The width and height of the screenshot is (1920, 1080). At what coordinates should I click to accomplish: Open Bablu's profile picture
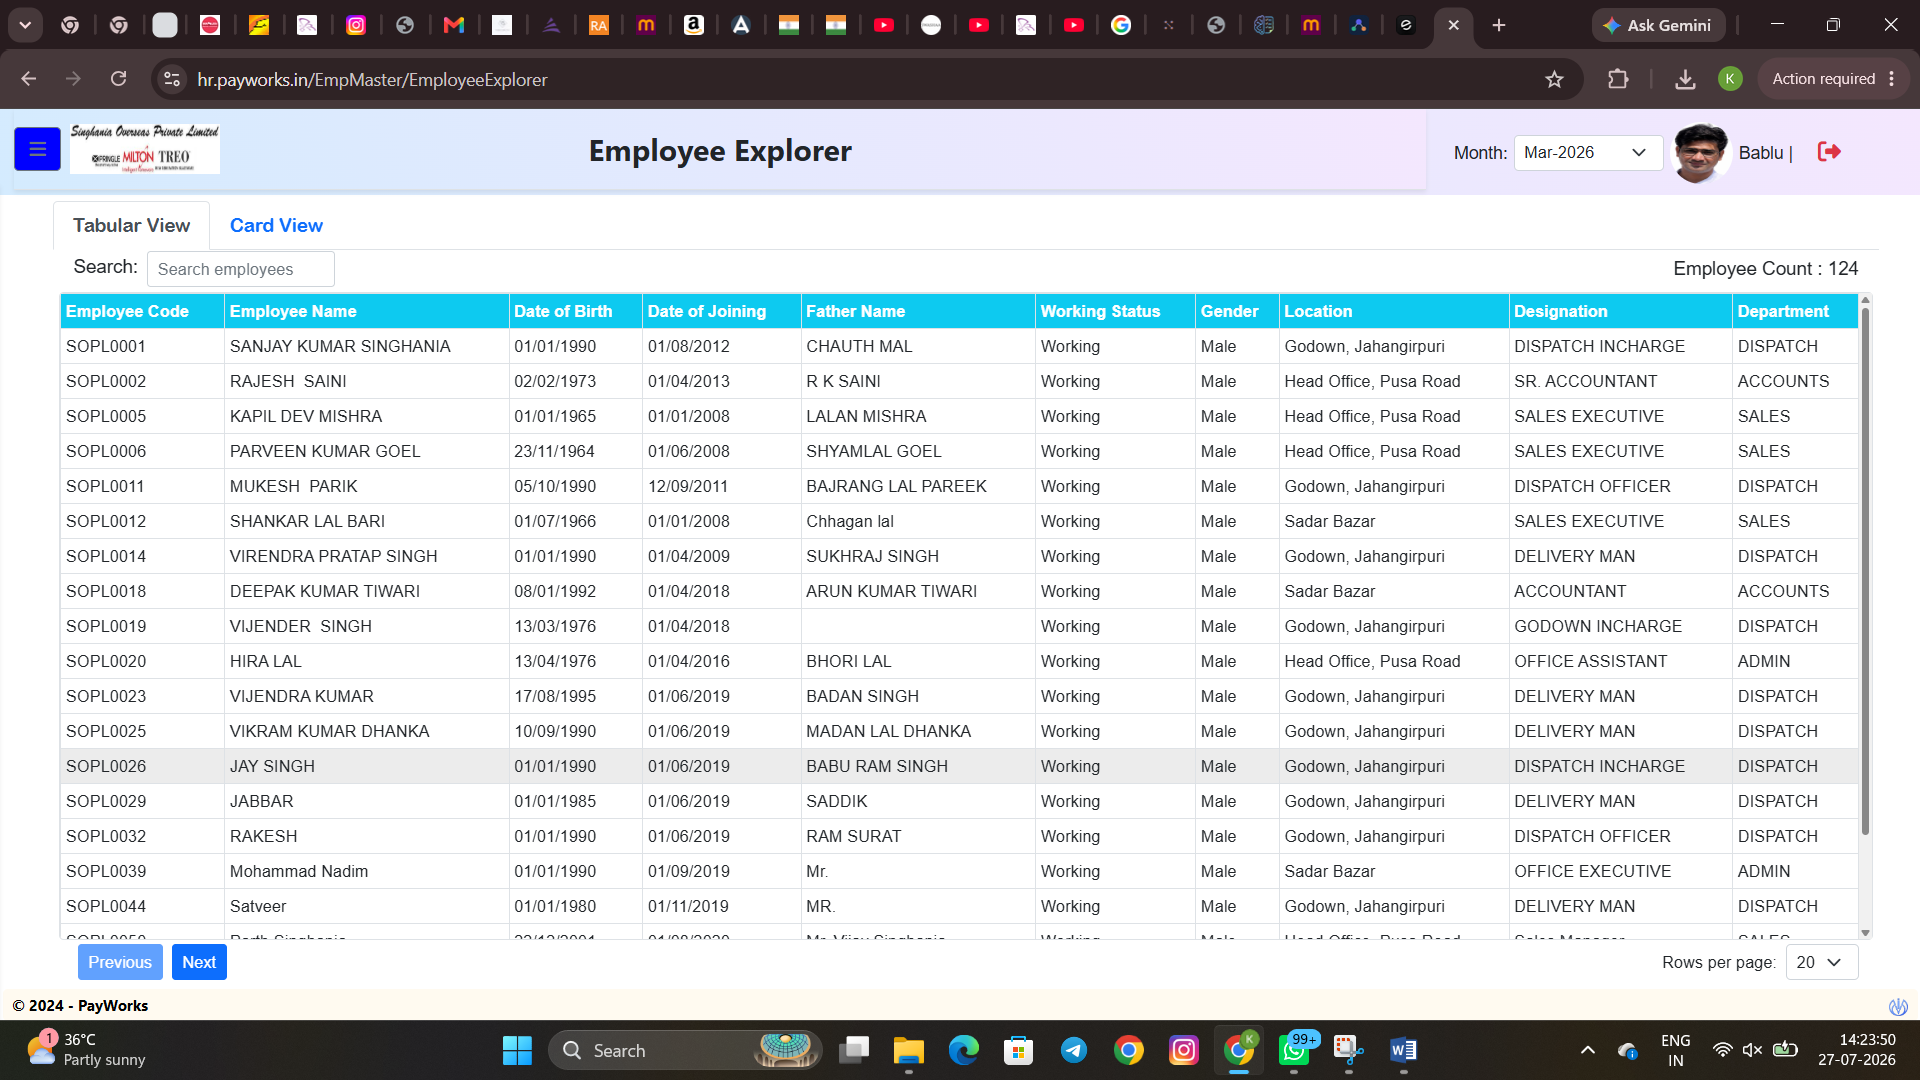coord(1700,152)
